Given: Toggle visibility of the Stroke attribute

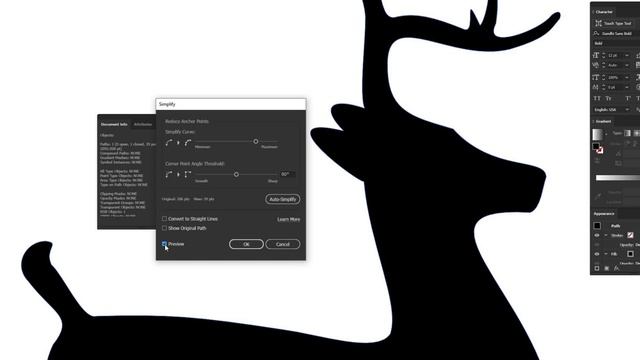Looking at the screenshot, I should pyautogui.click(x=597, y=236).
